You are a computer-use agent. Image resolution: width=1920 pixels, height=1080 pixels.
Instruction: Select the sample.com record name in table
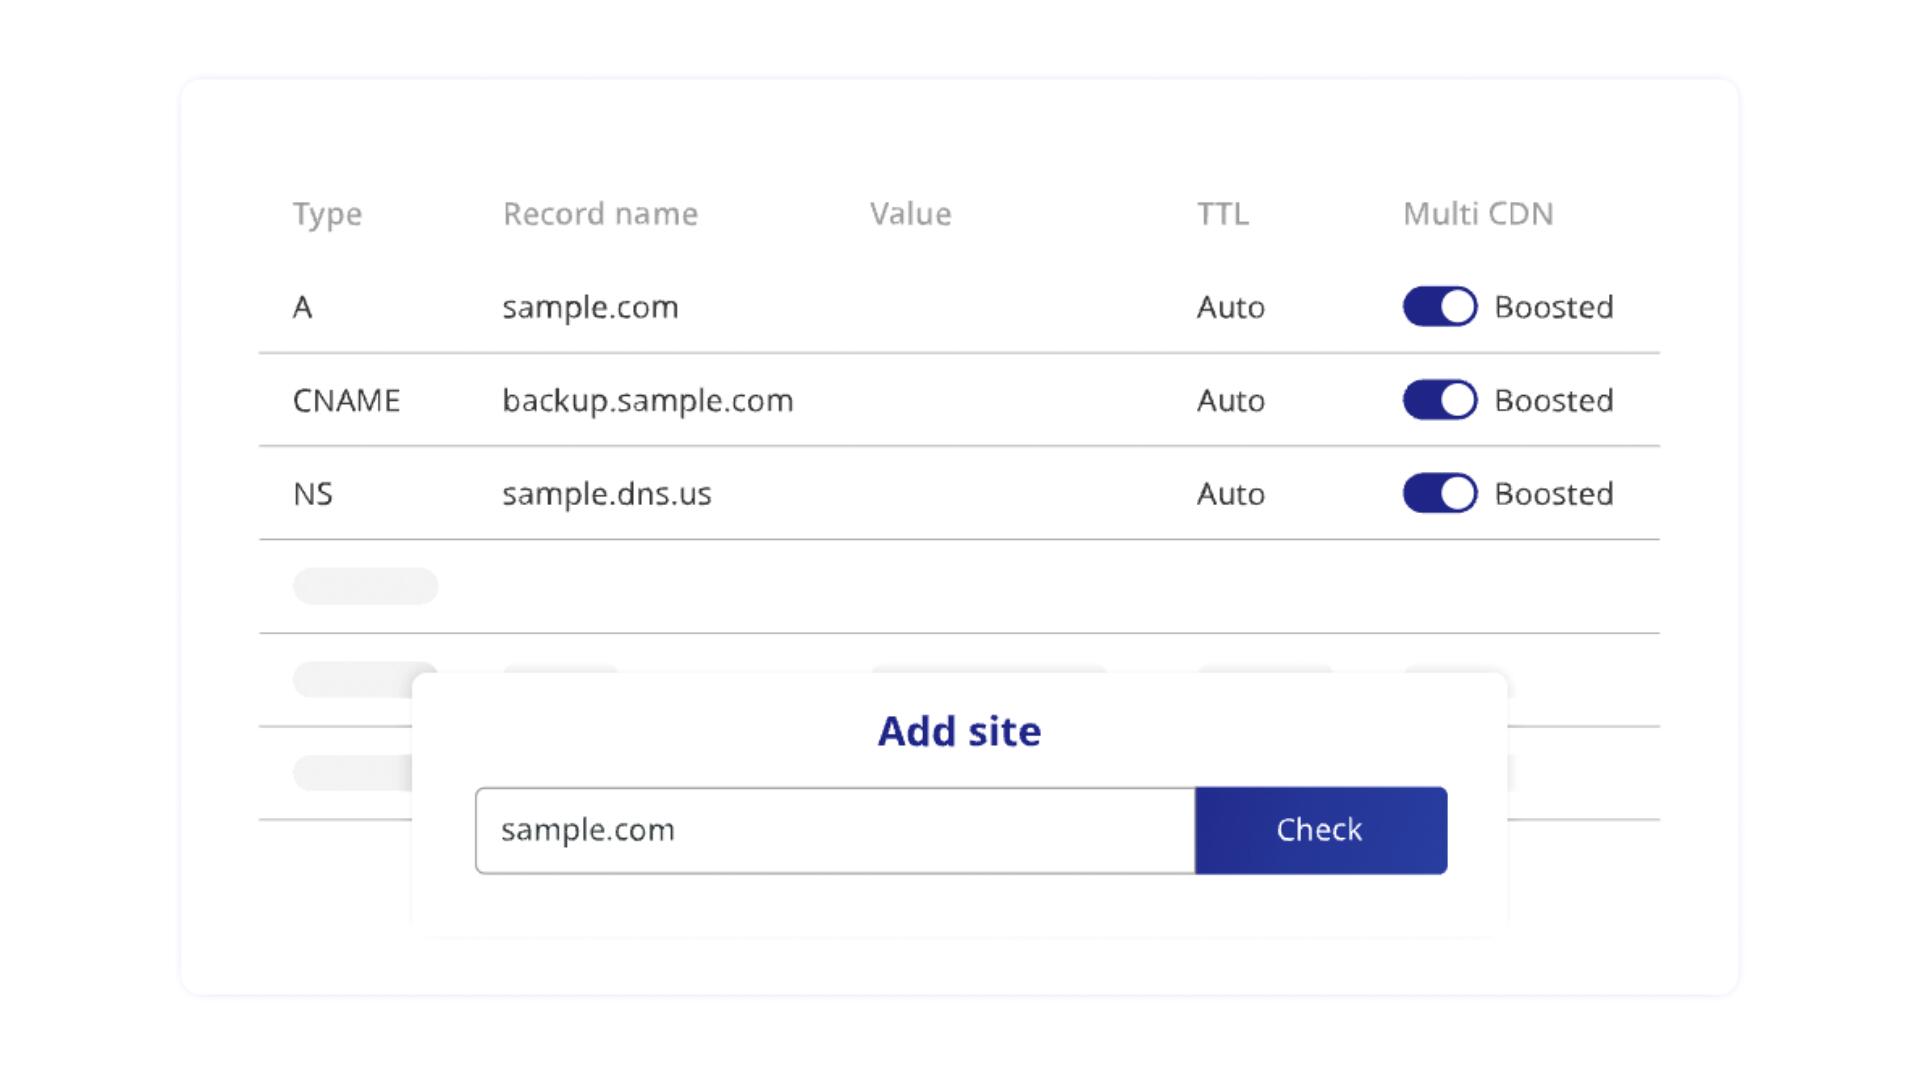[590, 307]
